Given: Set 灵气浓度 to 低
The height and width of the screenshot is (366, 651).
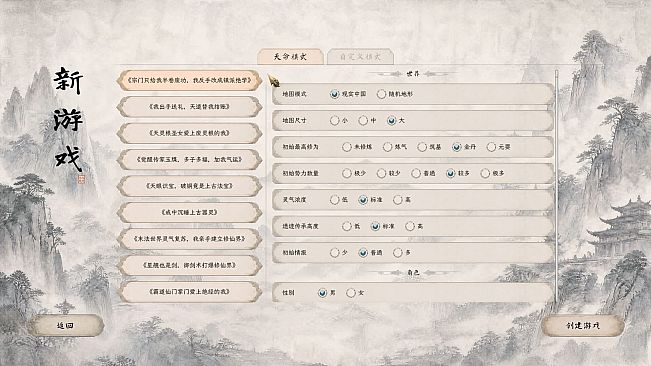Looking at the screenshot, I should point(335,200).
